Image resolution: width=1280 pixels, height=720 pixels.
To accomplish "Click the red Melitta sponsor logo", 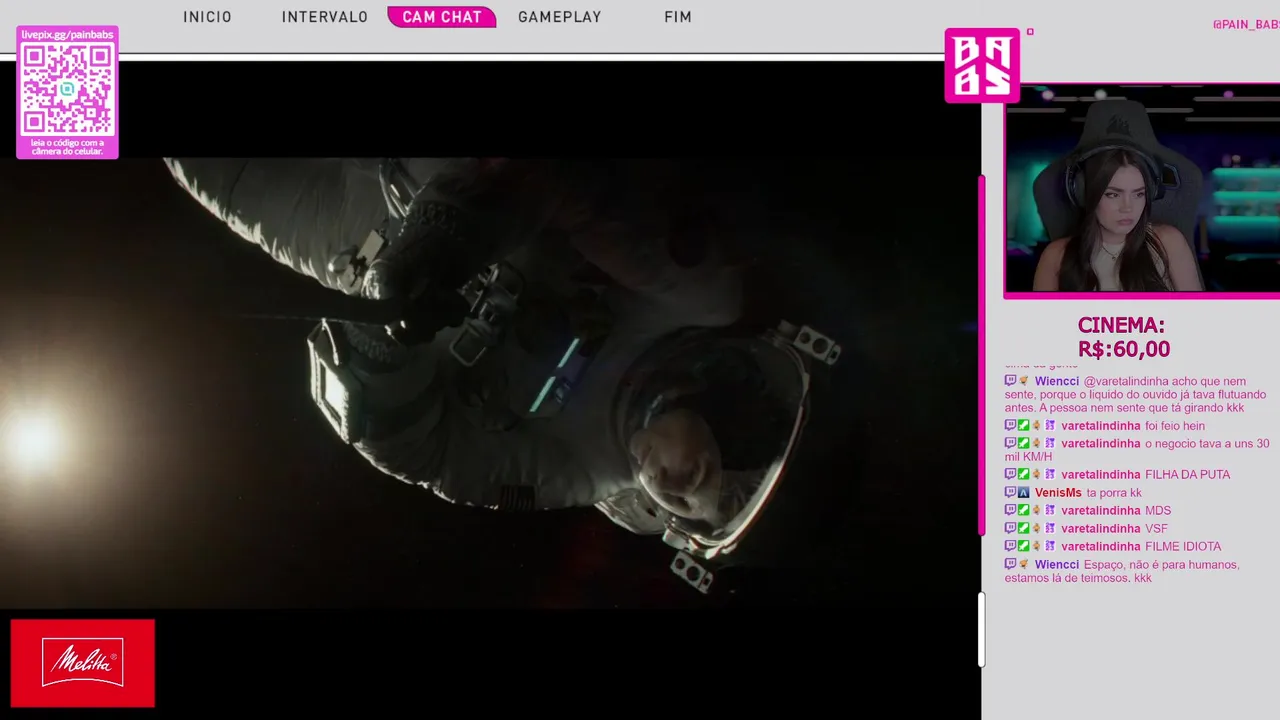I will [x=83, y=663].
